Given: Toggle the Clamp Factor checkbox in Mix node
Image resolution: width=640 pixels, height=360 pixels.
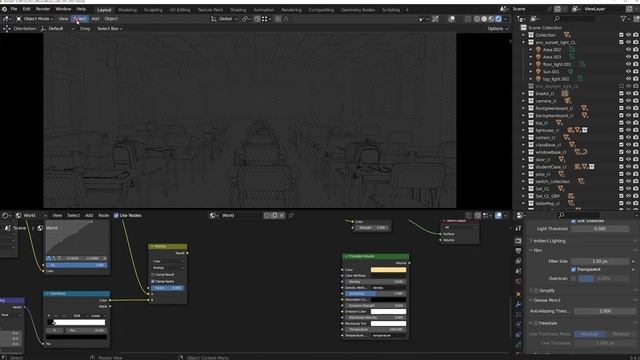Looking at the screenshot, I should pos(153,281).
